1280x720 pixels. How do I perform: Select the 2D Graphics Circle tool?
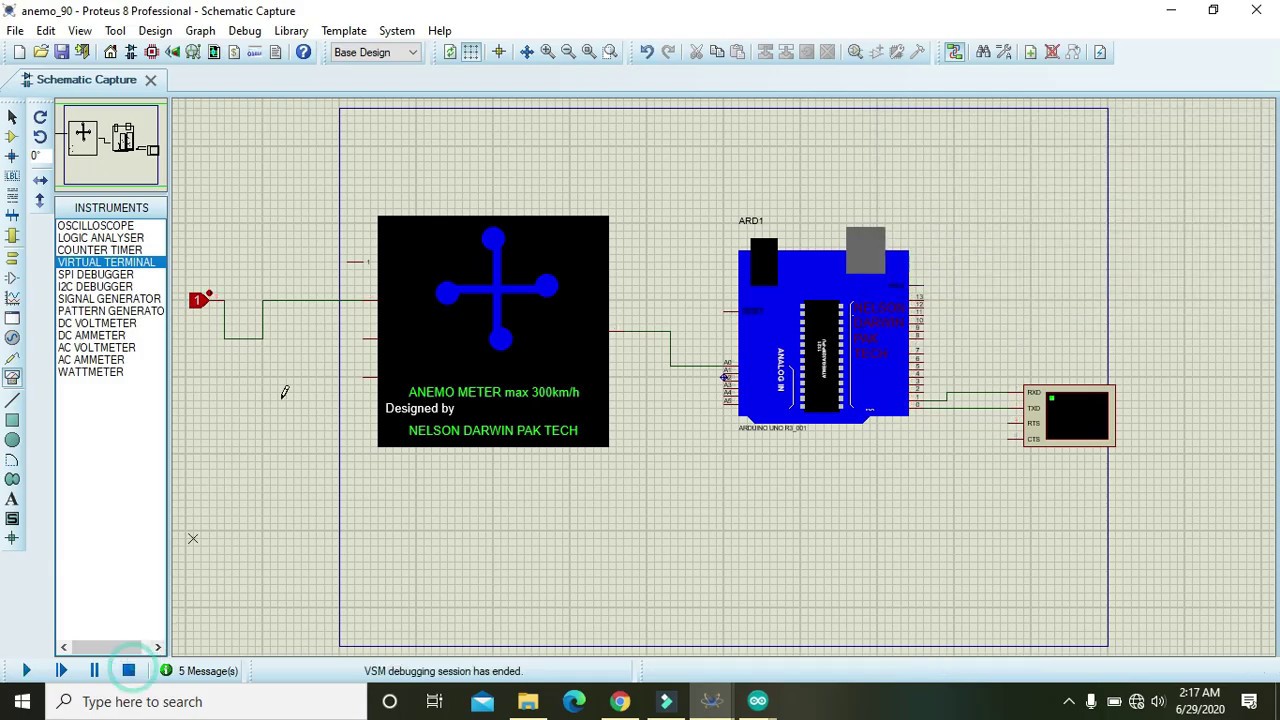(x=12, y=440)
